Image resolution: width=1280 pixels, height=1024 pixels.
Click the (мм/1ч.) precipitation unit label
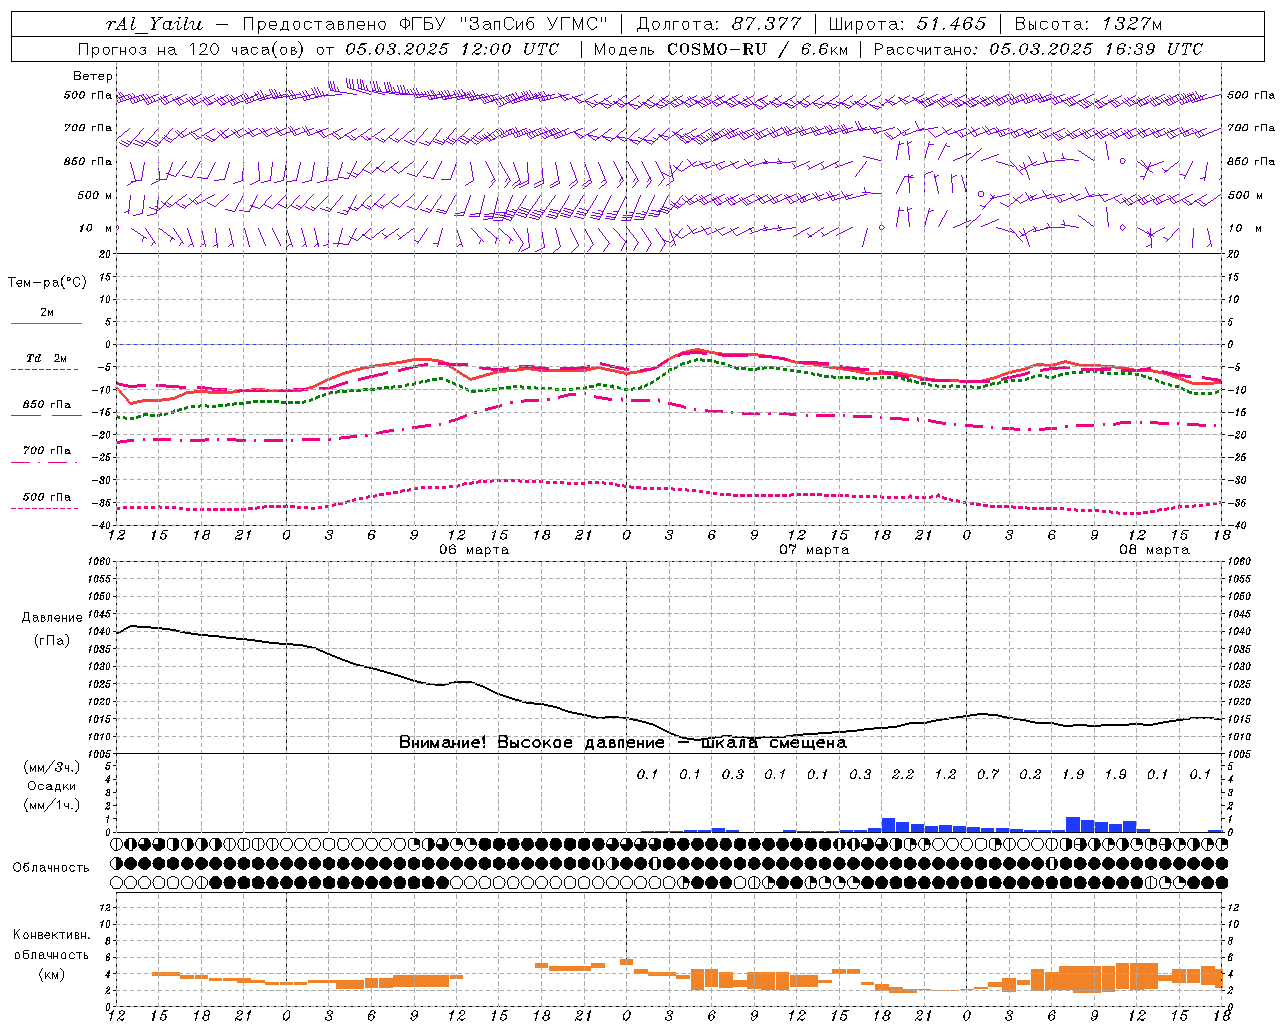(x=52, y=805)
